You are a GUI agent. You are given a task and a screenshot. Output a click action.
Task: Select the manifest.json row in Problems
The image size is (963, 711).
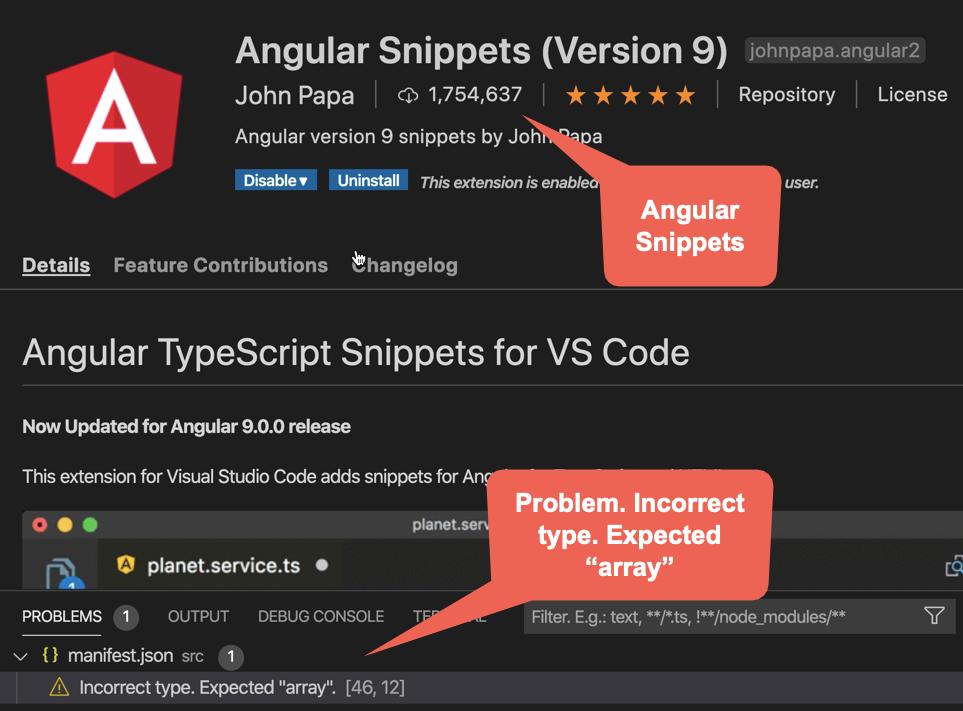482,656
